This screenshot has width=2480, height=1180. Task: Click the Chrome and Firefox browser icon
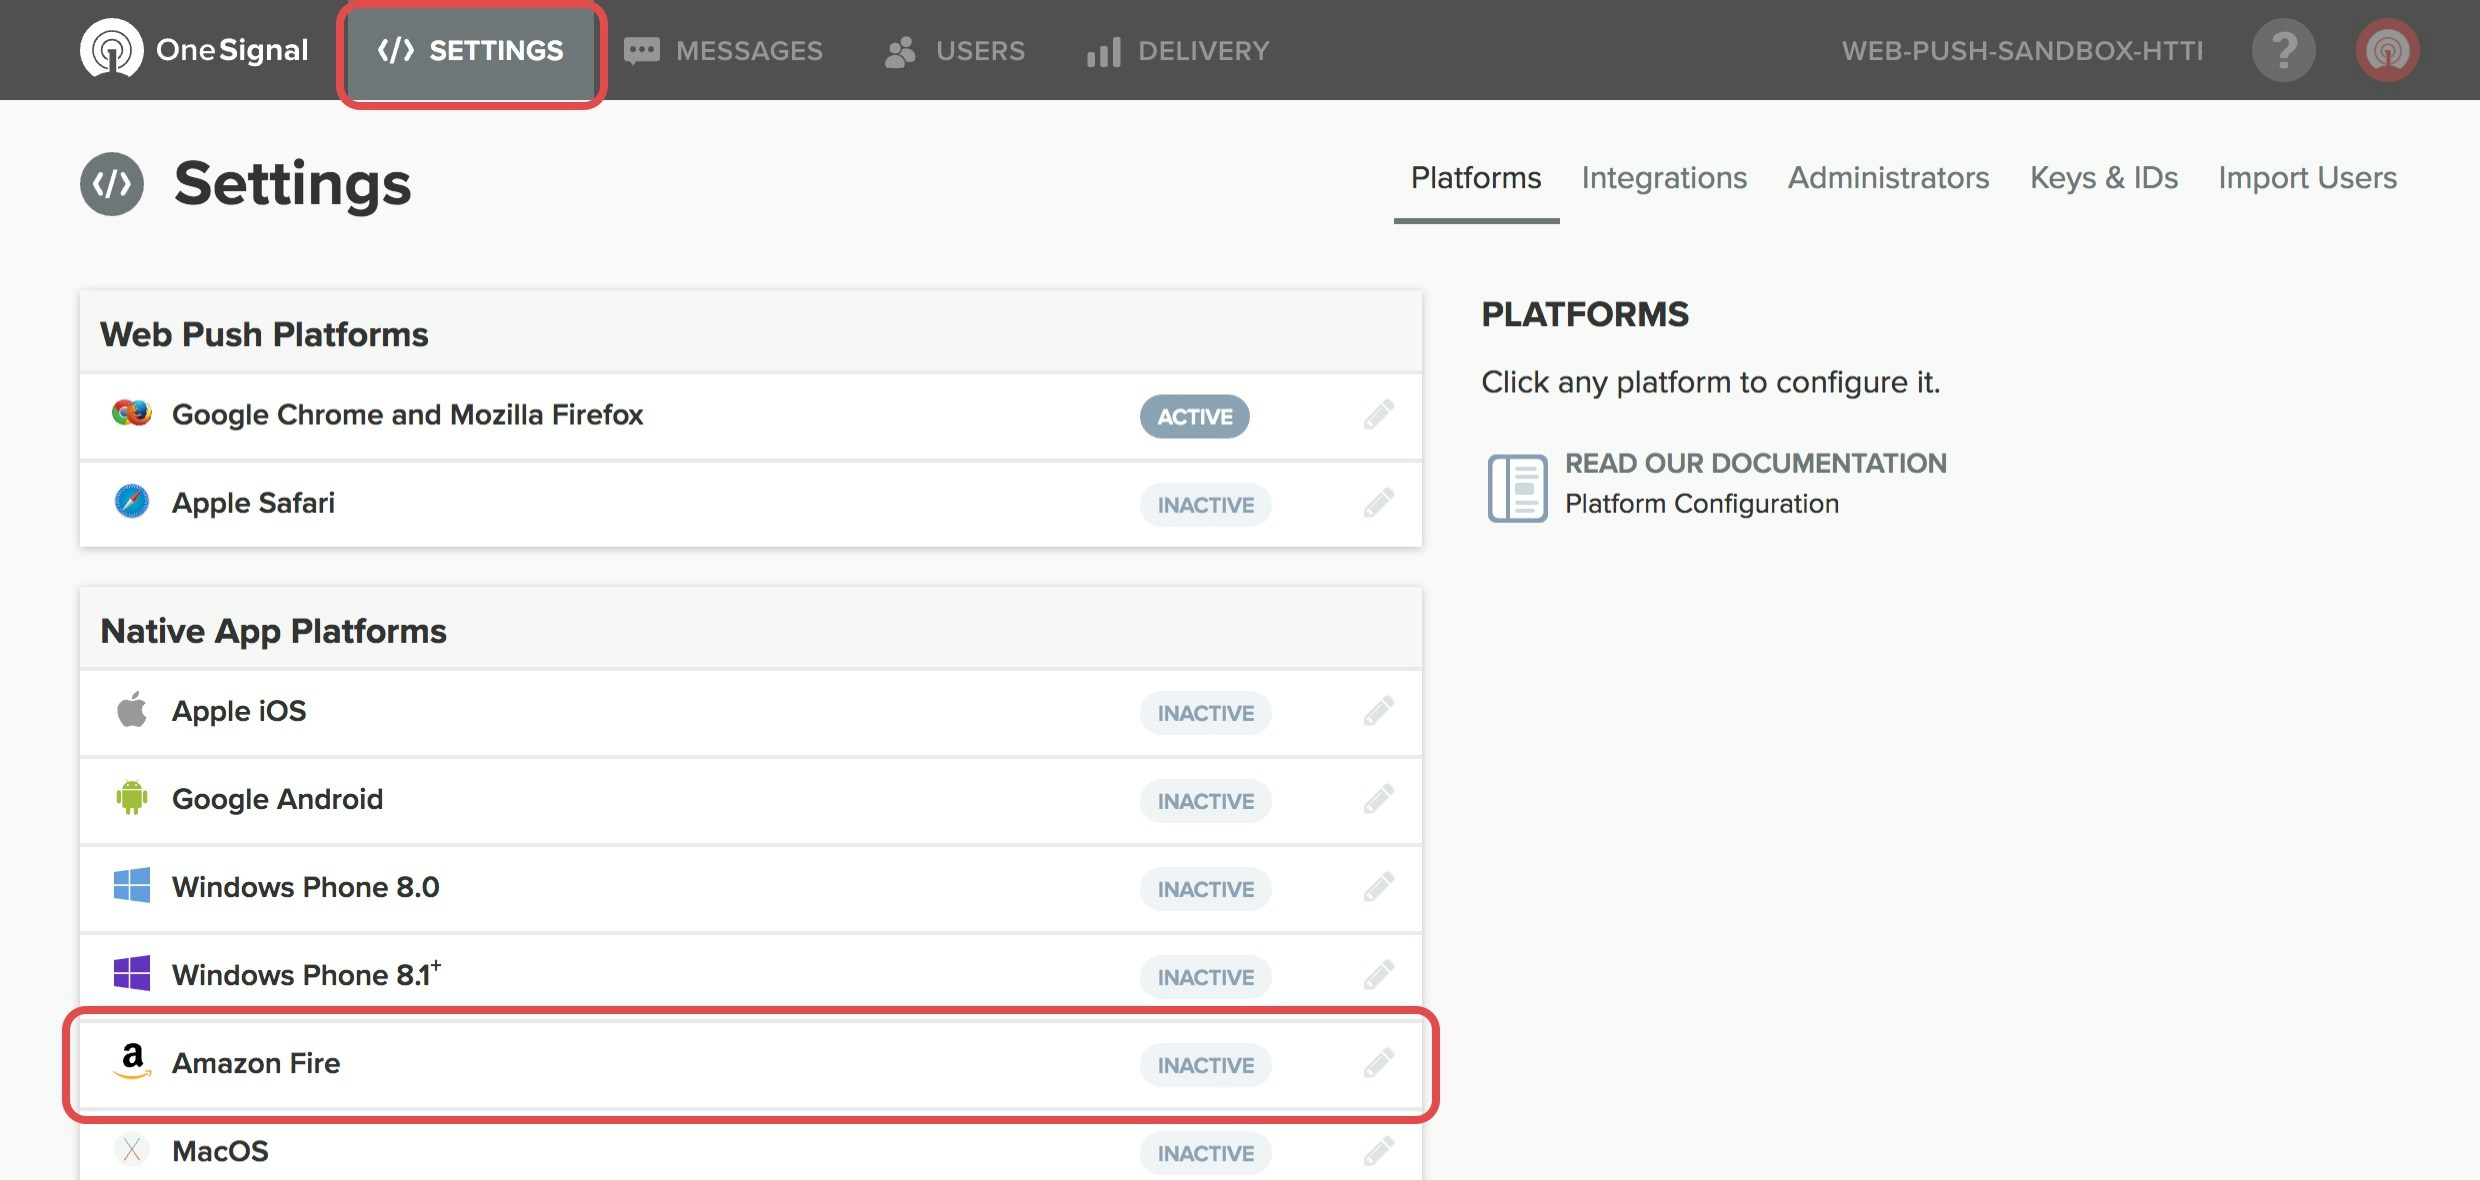pos(132,413)
